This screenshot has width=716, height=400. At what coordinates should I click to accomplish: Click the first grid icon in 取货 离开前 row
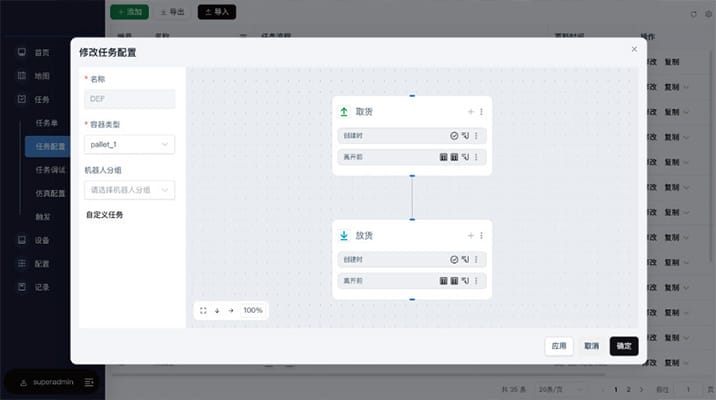(443, 157)
